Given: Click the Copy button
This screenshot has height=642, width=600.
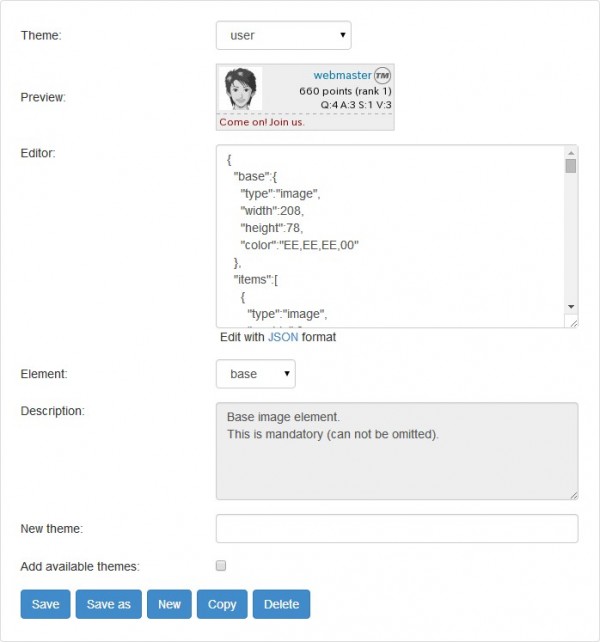Looking at the screenshot, I should pyautogui.click(x=222, y=604).
